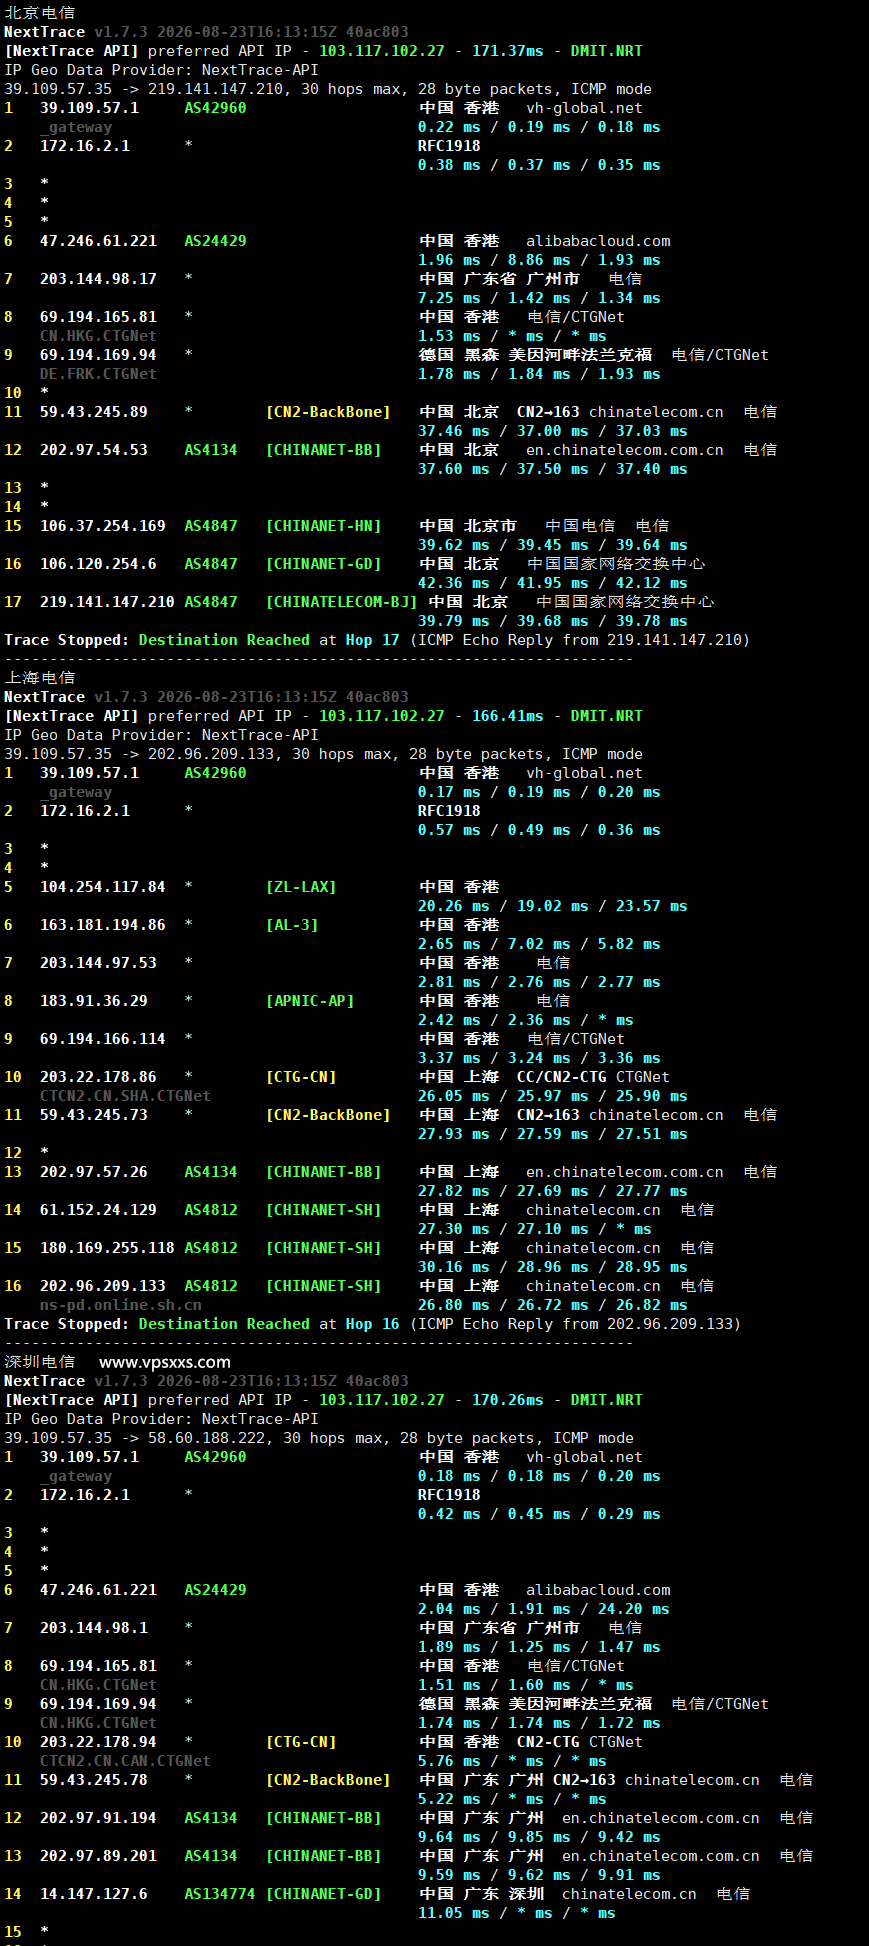Click IP address 59.43.245.89

[x=94, y=412]
